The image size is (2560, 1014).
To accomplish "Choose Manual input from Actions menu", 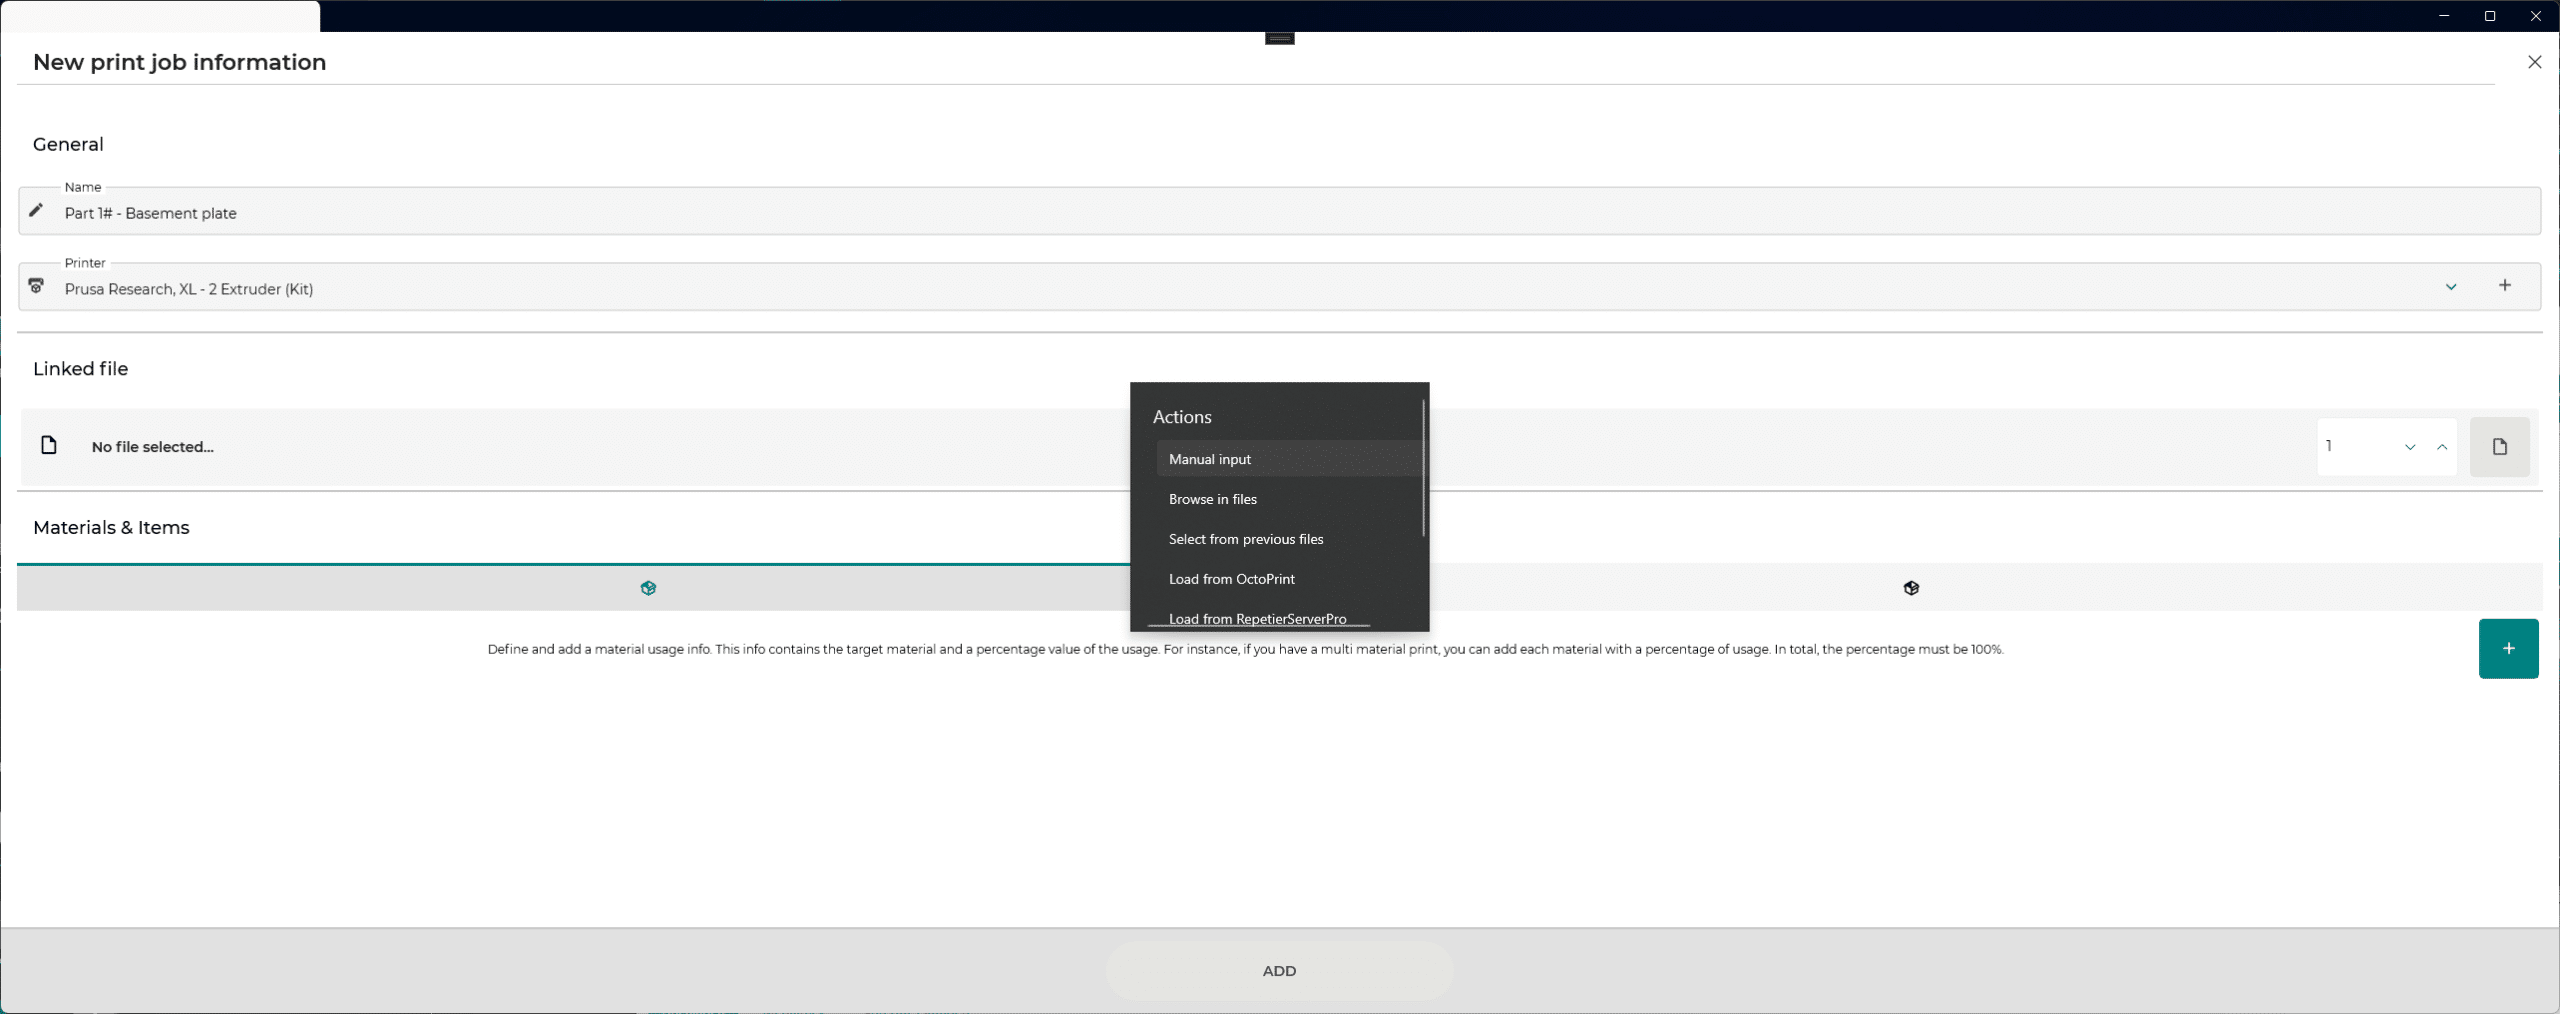I will tap(1288, 459).
